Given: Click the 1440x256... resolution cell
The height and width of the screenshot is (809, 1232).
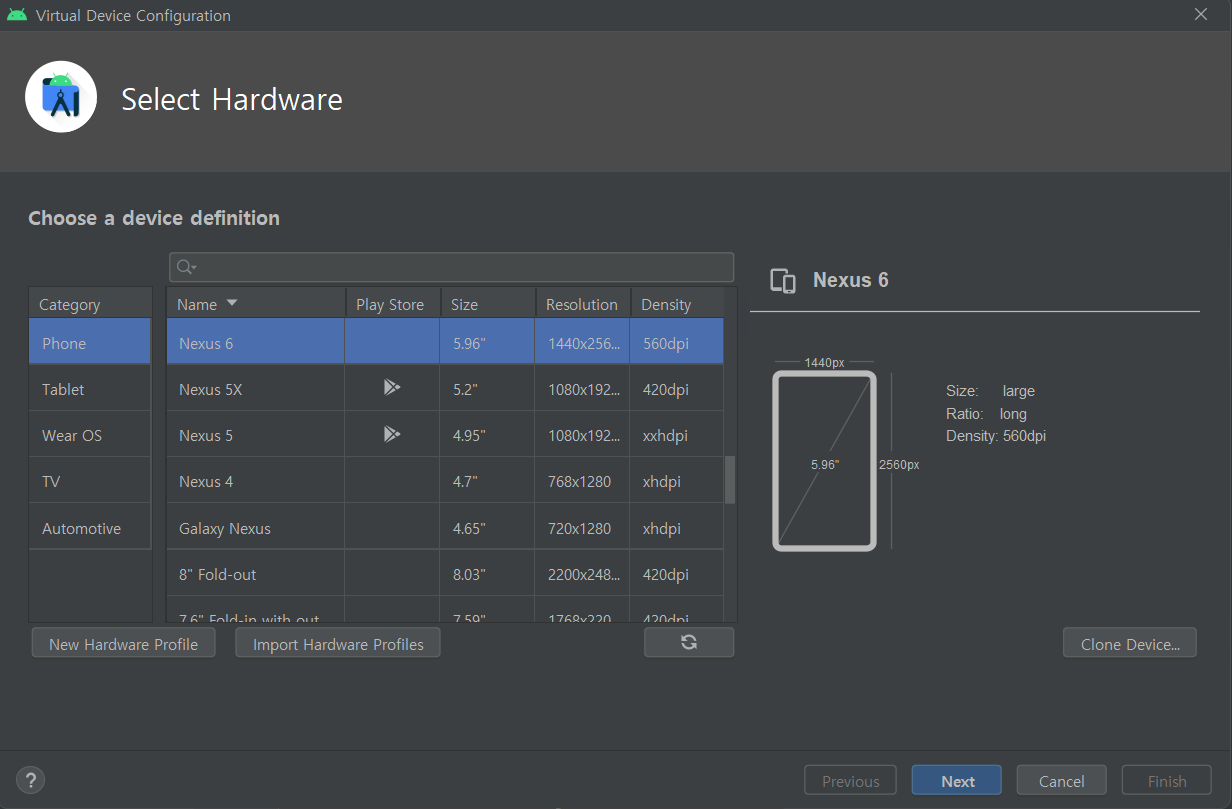Looking at the screenshot, I should (x=583, y=343).
